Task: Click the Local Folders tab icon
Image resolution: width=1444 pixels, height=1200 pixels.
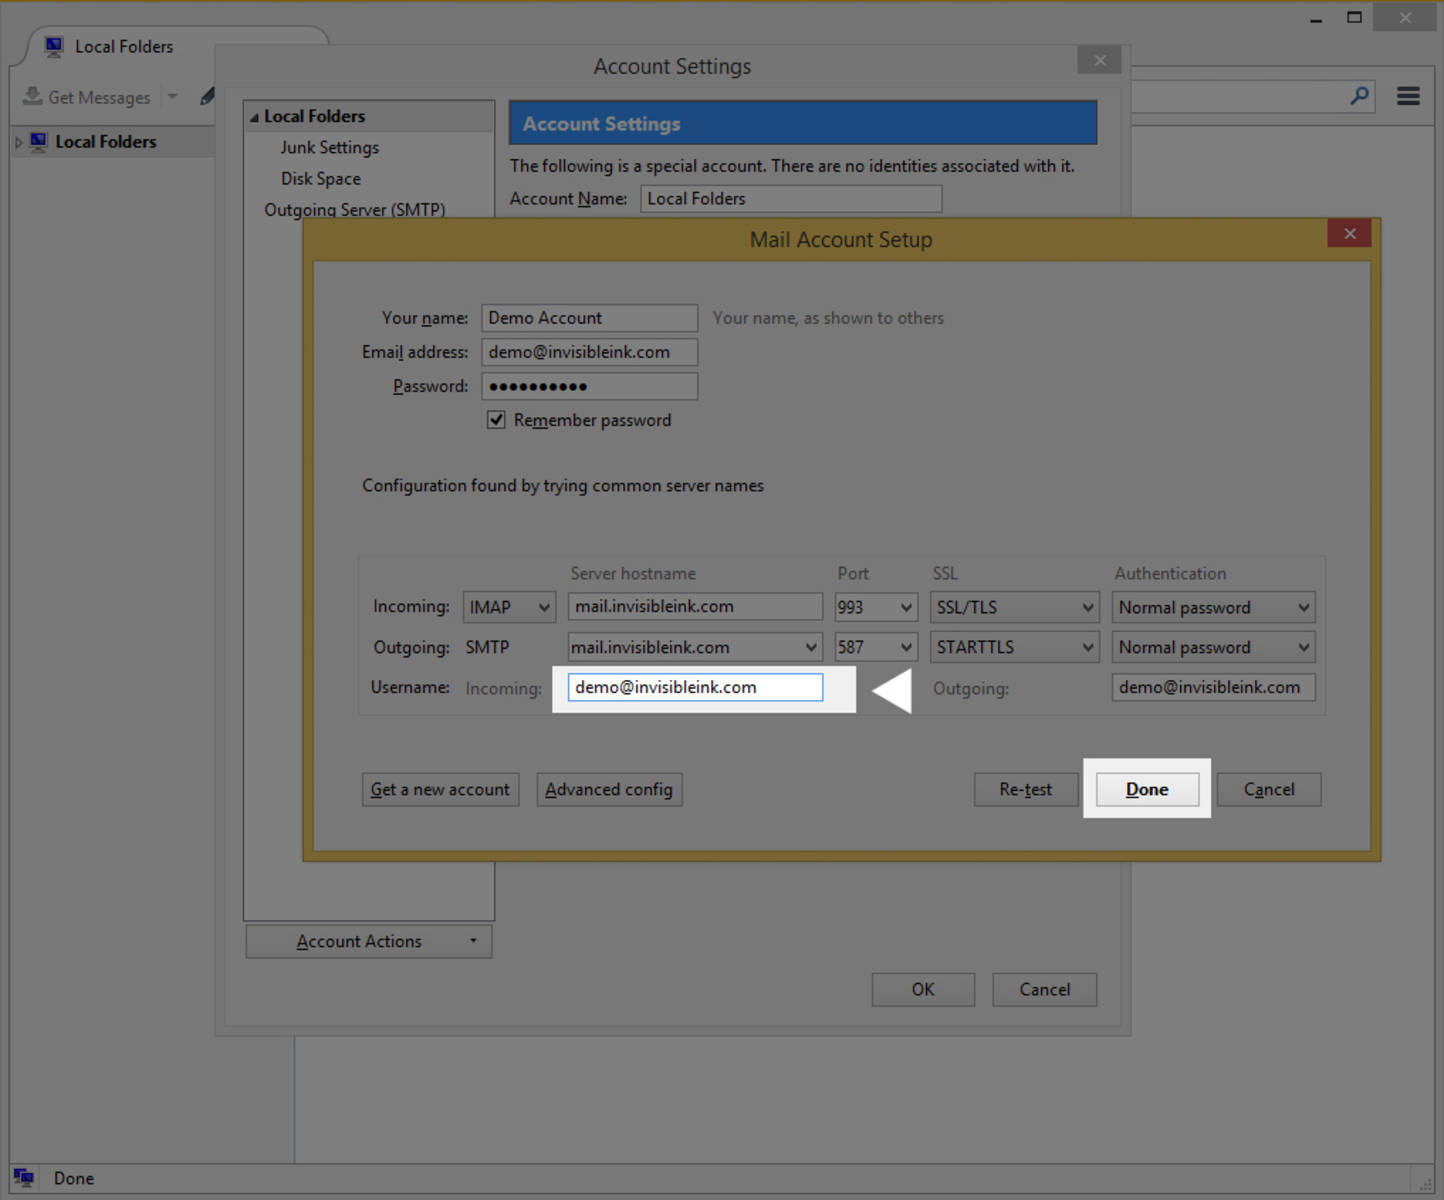Action: click(x=54, y=46)
